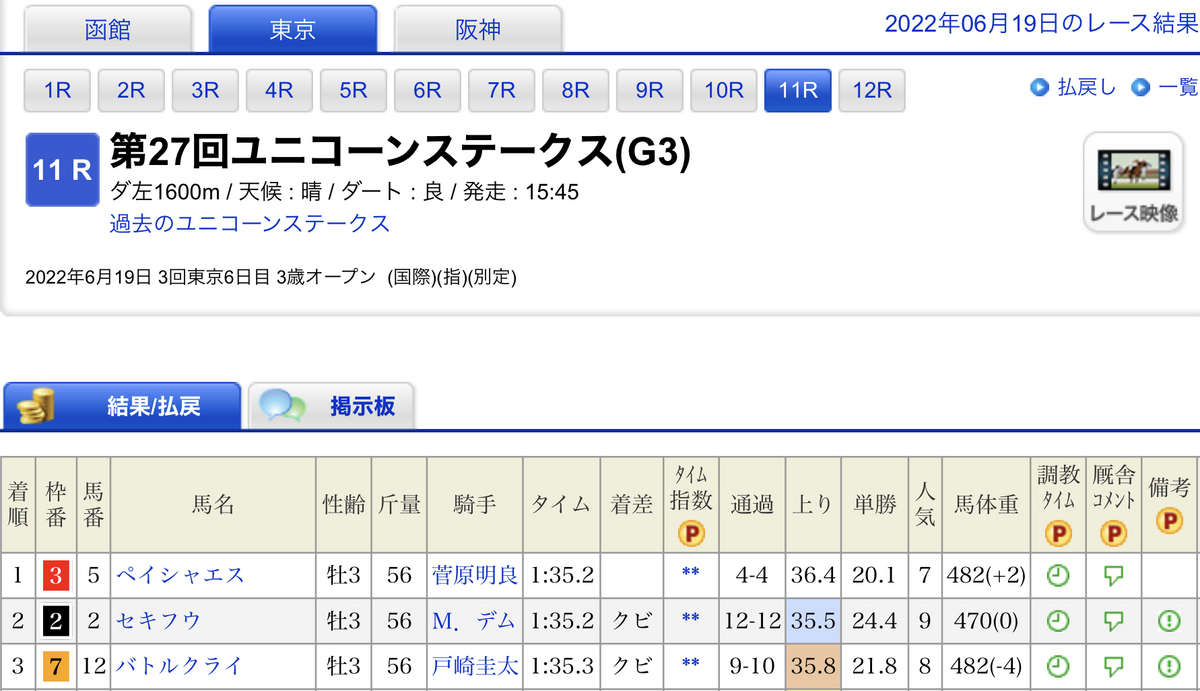
Task: Open stable comment bubble for セキフウ
Action: coord(1113,622)
